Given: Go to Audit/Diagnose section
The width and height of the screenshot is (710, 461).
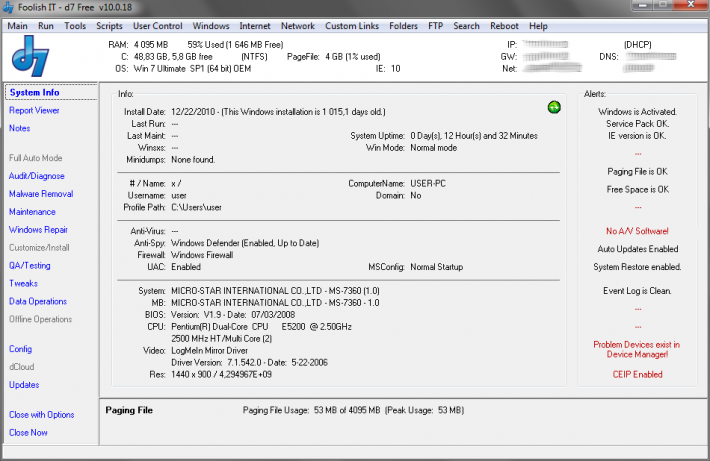Looking at the screenshot, I should (x=37, y=176).
